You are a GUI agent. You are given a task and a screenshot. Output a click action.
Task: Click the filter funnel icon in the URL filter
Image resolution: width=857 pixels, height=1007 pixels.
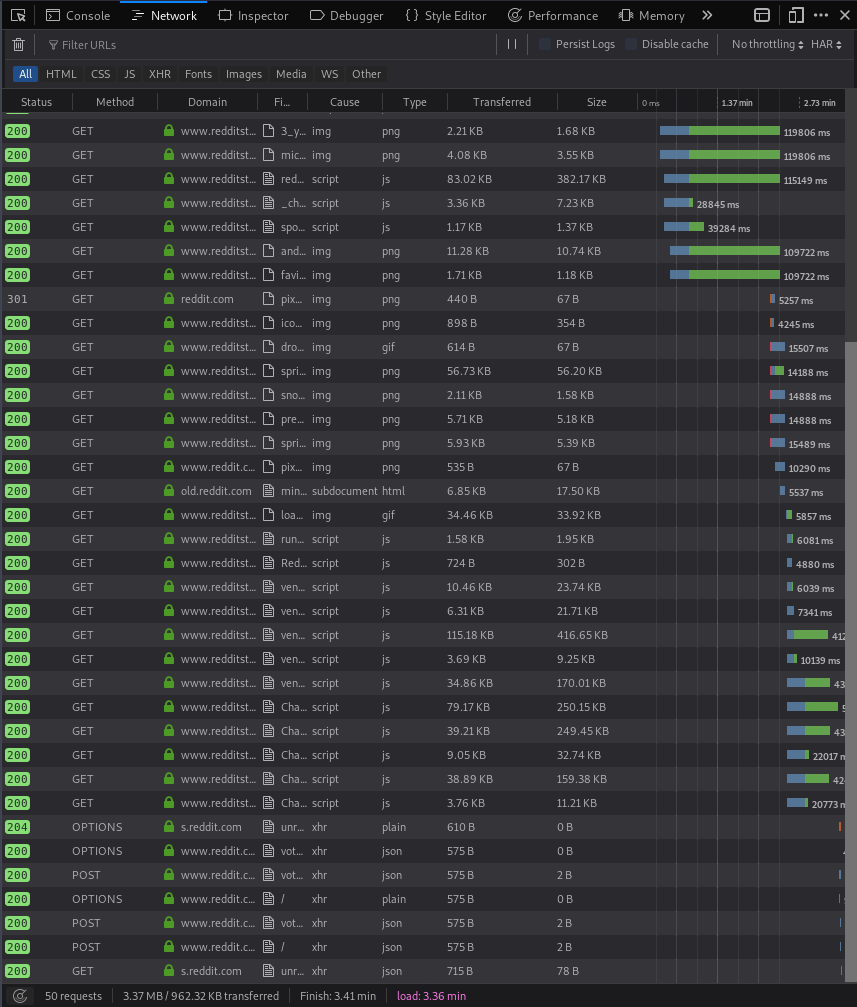click(53, 45)
